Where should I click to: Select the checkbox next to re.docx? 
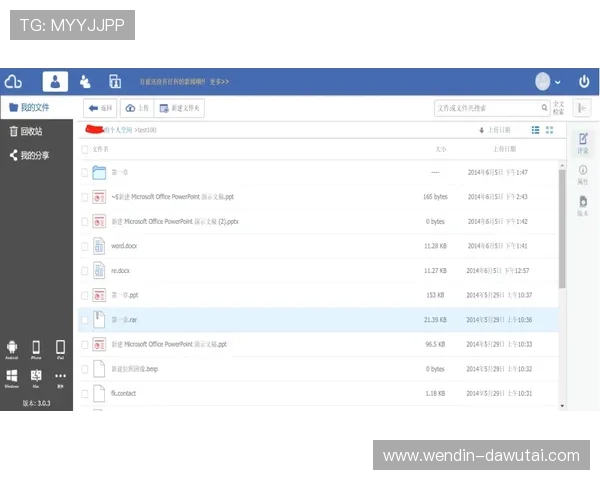85,271
